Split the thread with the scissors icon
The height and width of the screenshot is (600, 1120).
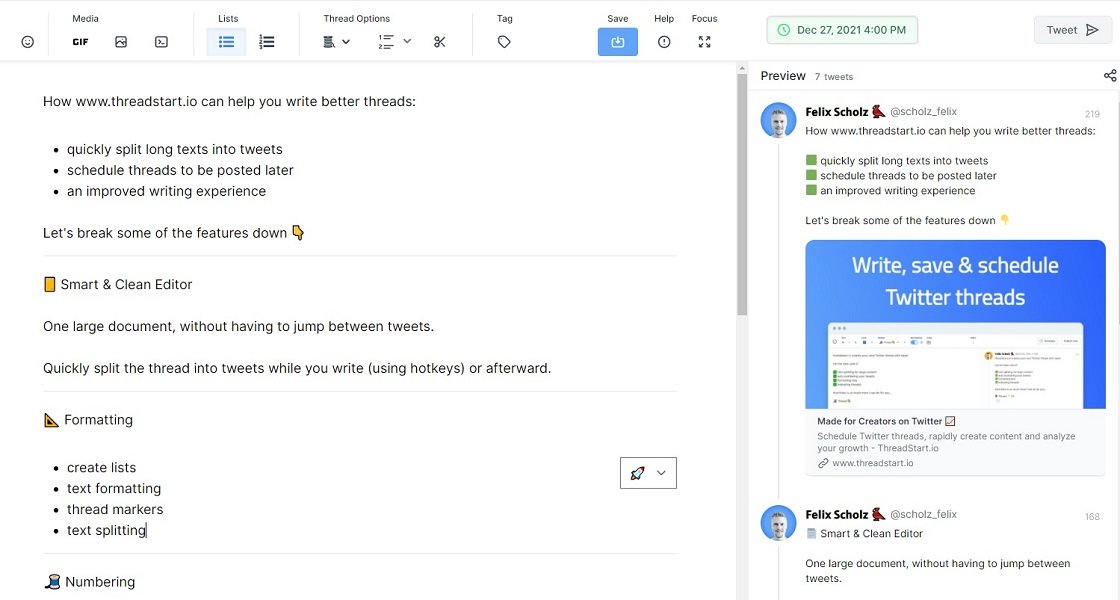coord(439,42)
